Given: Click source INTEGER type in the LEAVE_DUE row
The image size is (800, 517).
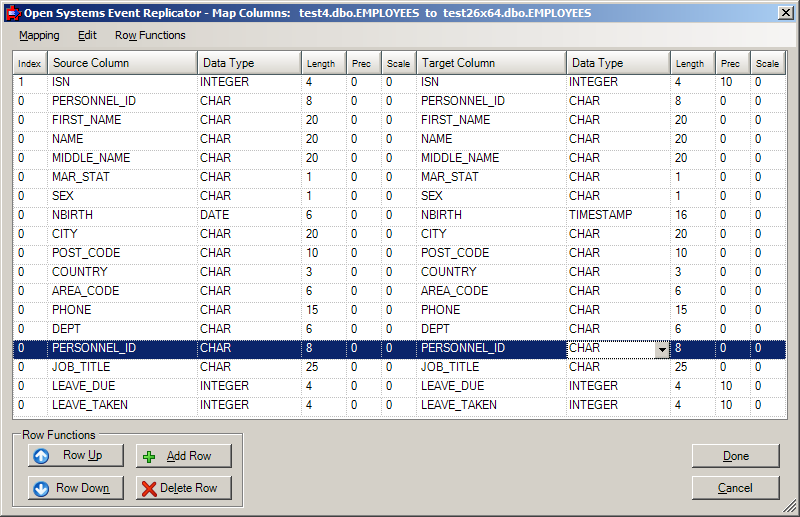Looking at the screenshot, I should [249, 386].
